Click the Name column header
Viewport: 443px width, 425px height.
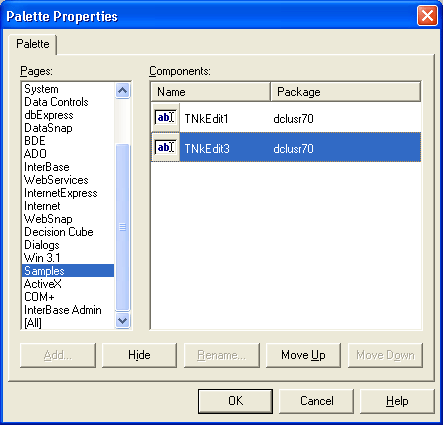point(210,92)
